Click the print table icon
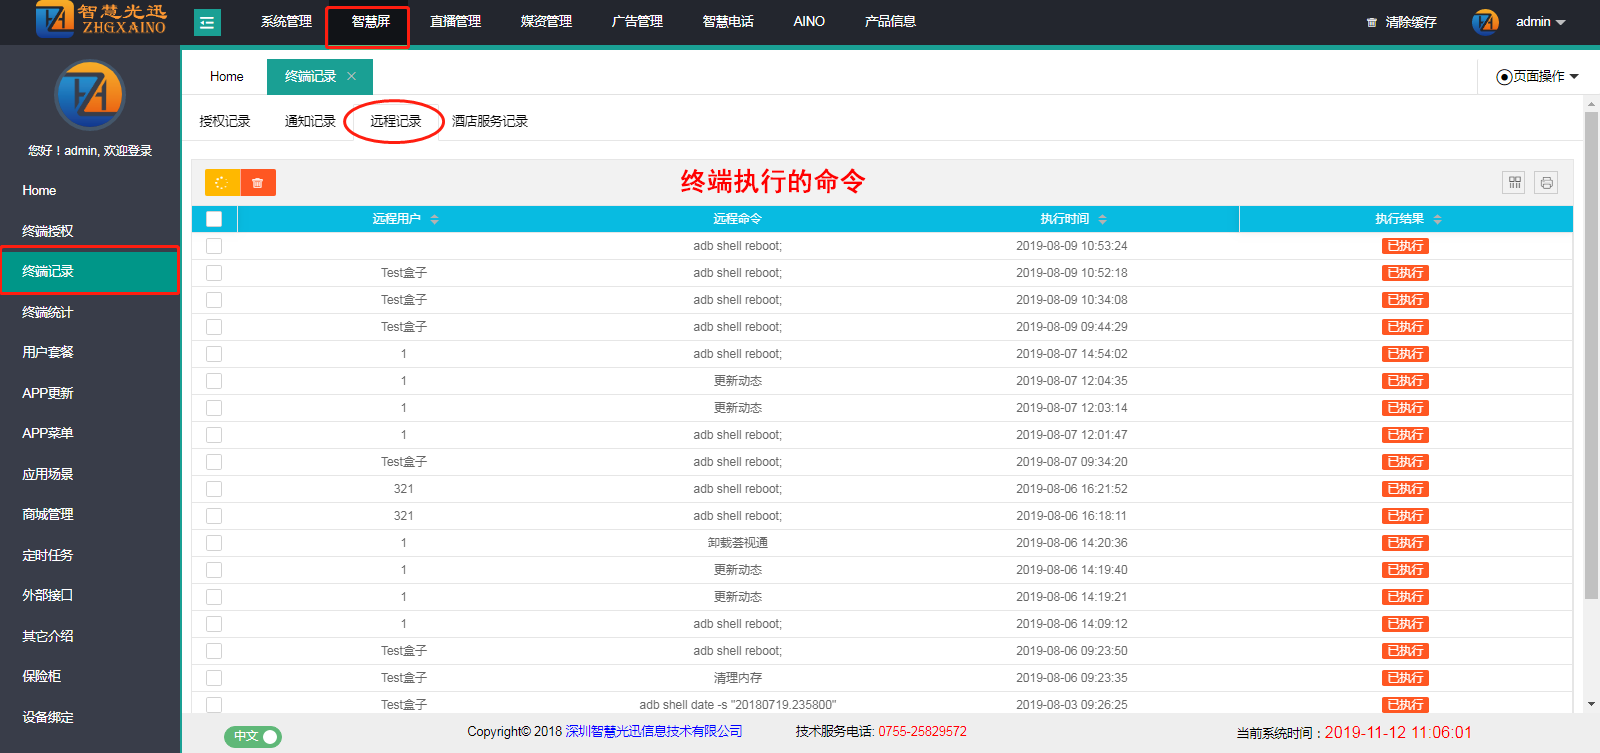The image size is (1600, 753). click(1546, 182)
